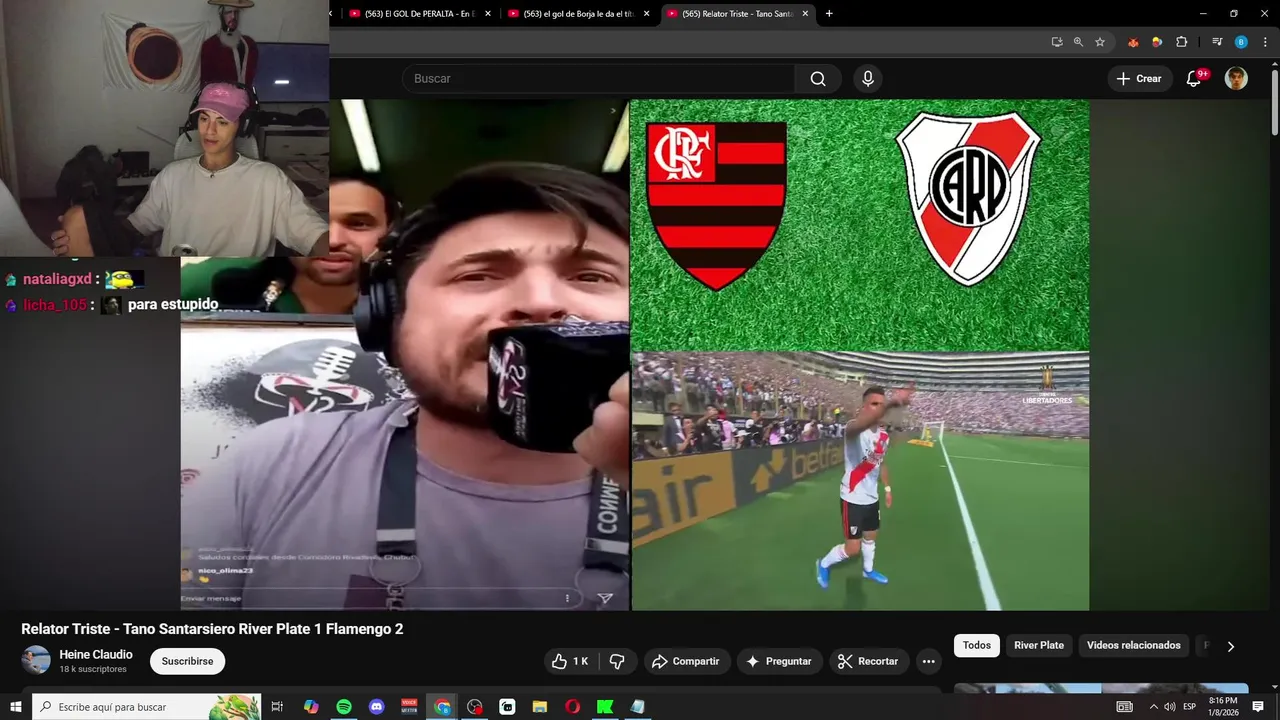Subscribe with the Suscribirse button
Viewport: 1280px width, 720px height.
187,661
